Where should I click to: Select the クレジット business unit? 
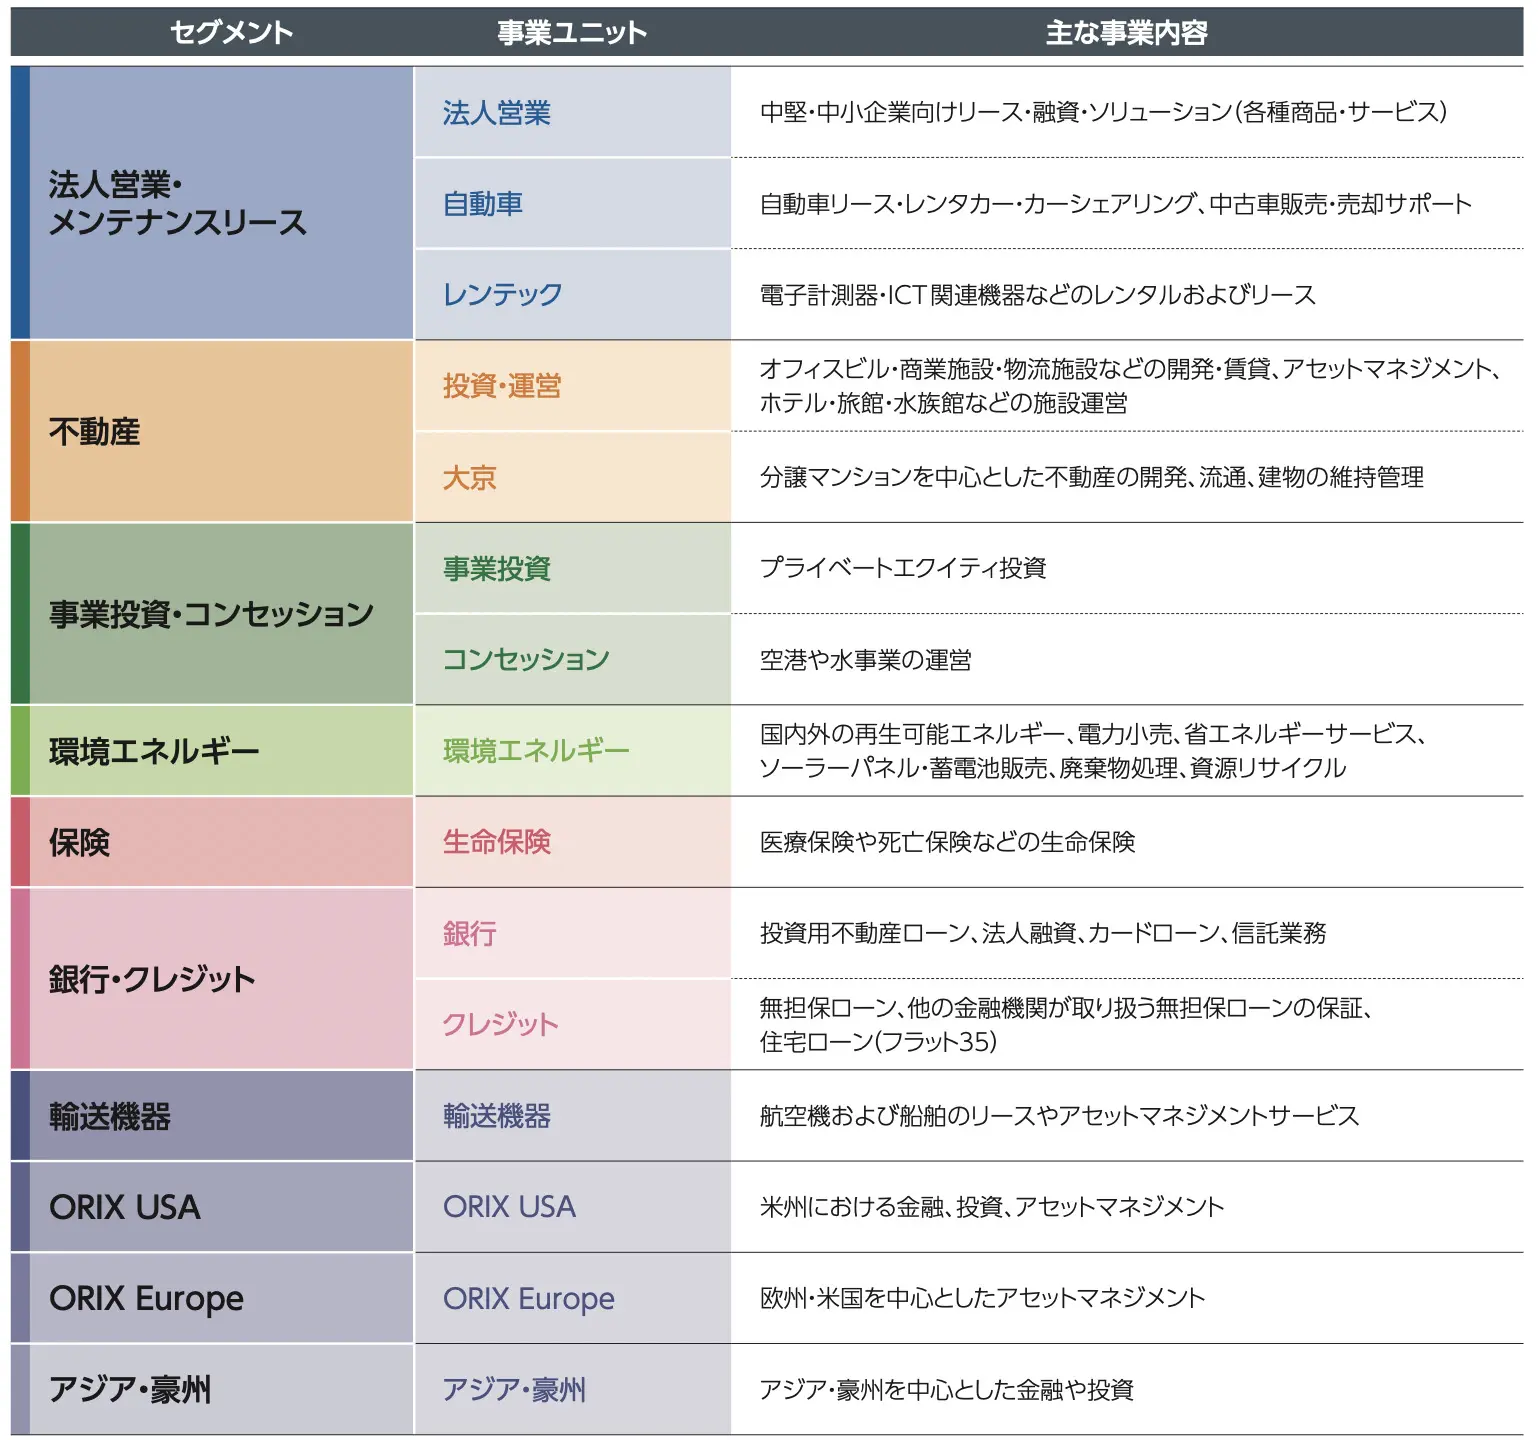[x=500, y=1024]
